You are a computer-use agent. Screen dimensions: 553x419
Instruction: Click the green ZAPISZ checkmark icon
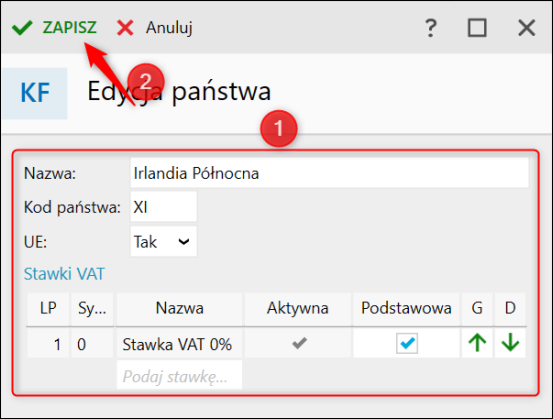[x=22, y=28]
